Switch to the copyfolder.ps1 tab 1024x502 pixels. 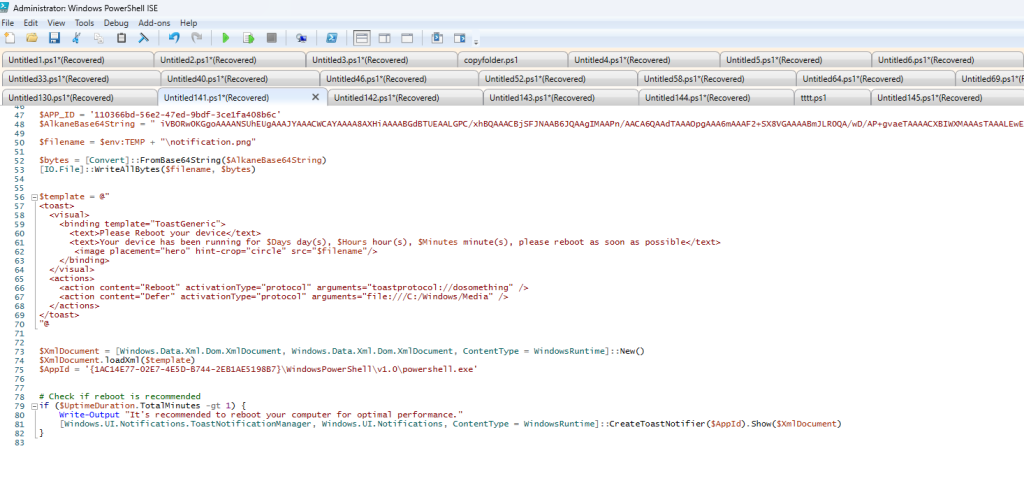(491, 60)
